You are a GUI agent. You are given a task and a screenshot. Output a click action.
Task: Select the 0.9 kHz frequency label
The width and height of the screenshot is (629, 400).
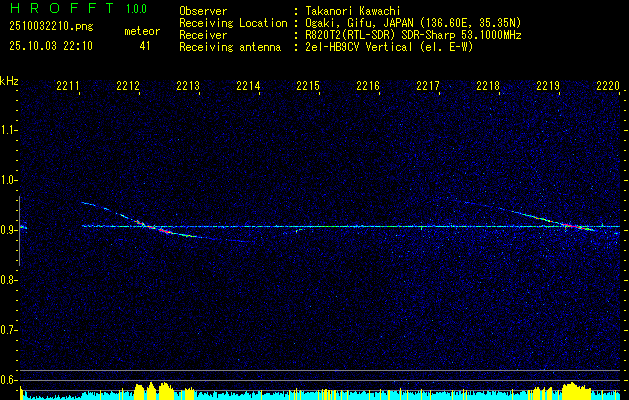coord(8,230)
